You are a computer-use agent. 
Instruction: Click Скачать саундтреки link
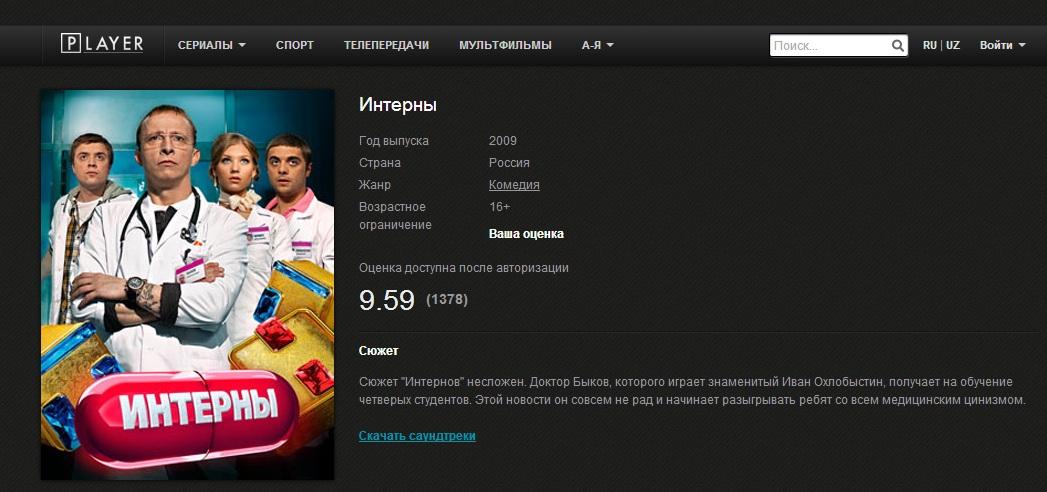click(x=417, y=436)
